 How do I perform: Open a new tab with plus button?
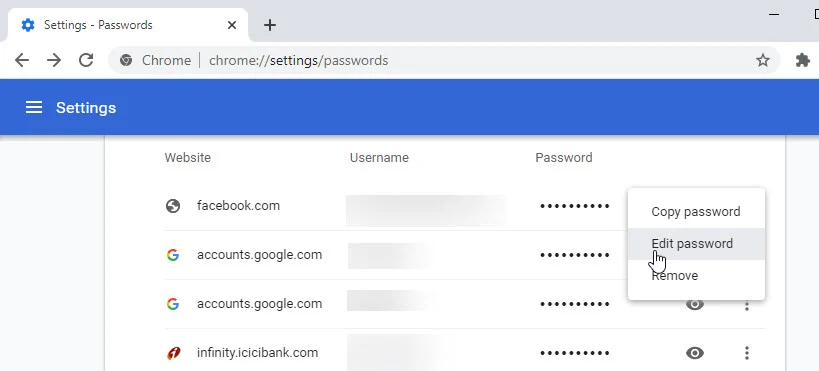[270, 25]
